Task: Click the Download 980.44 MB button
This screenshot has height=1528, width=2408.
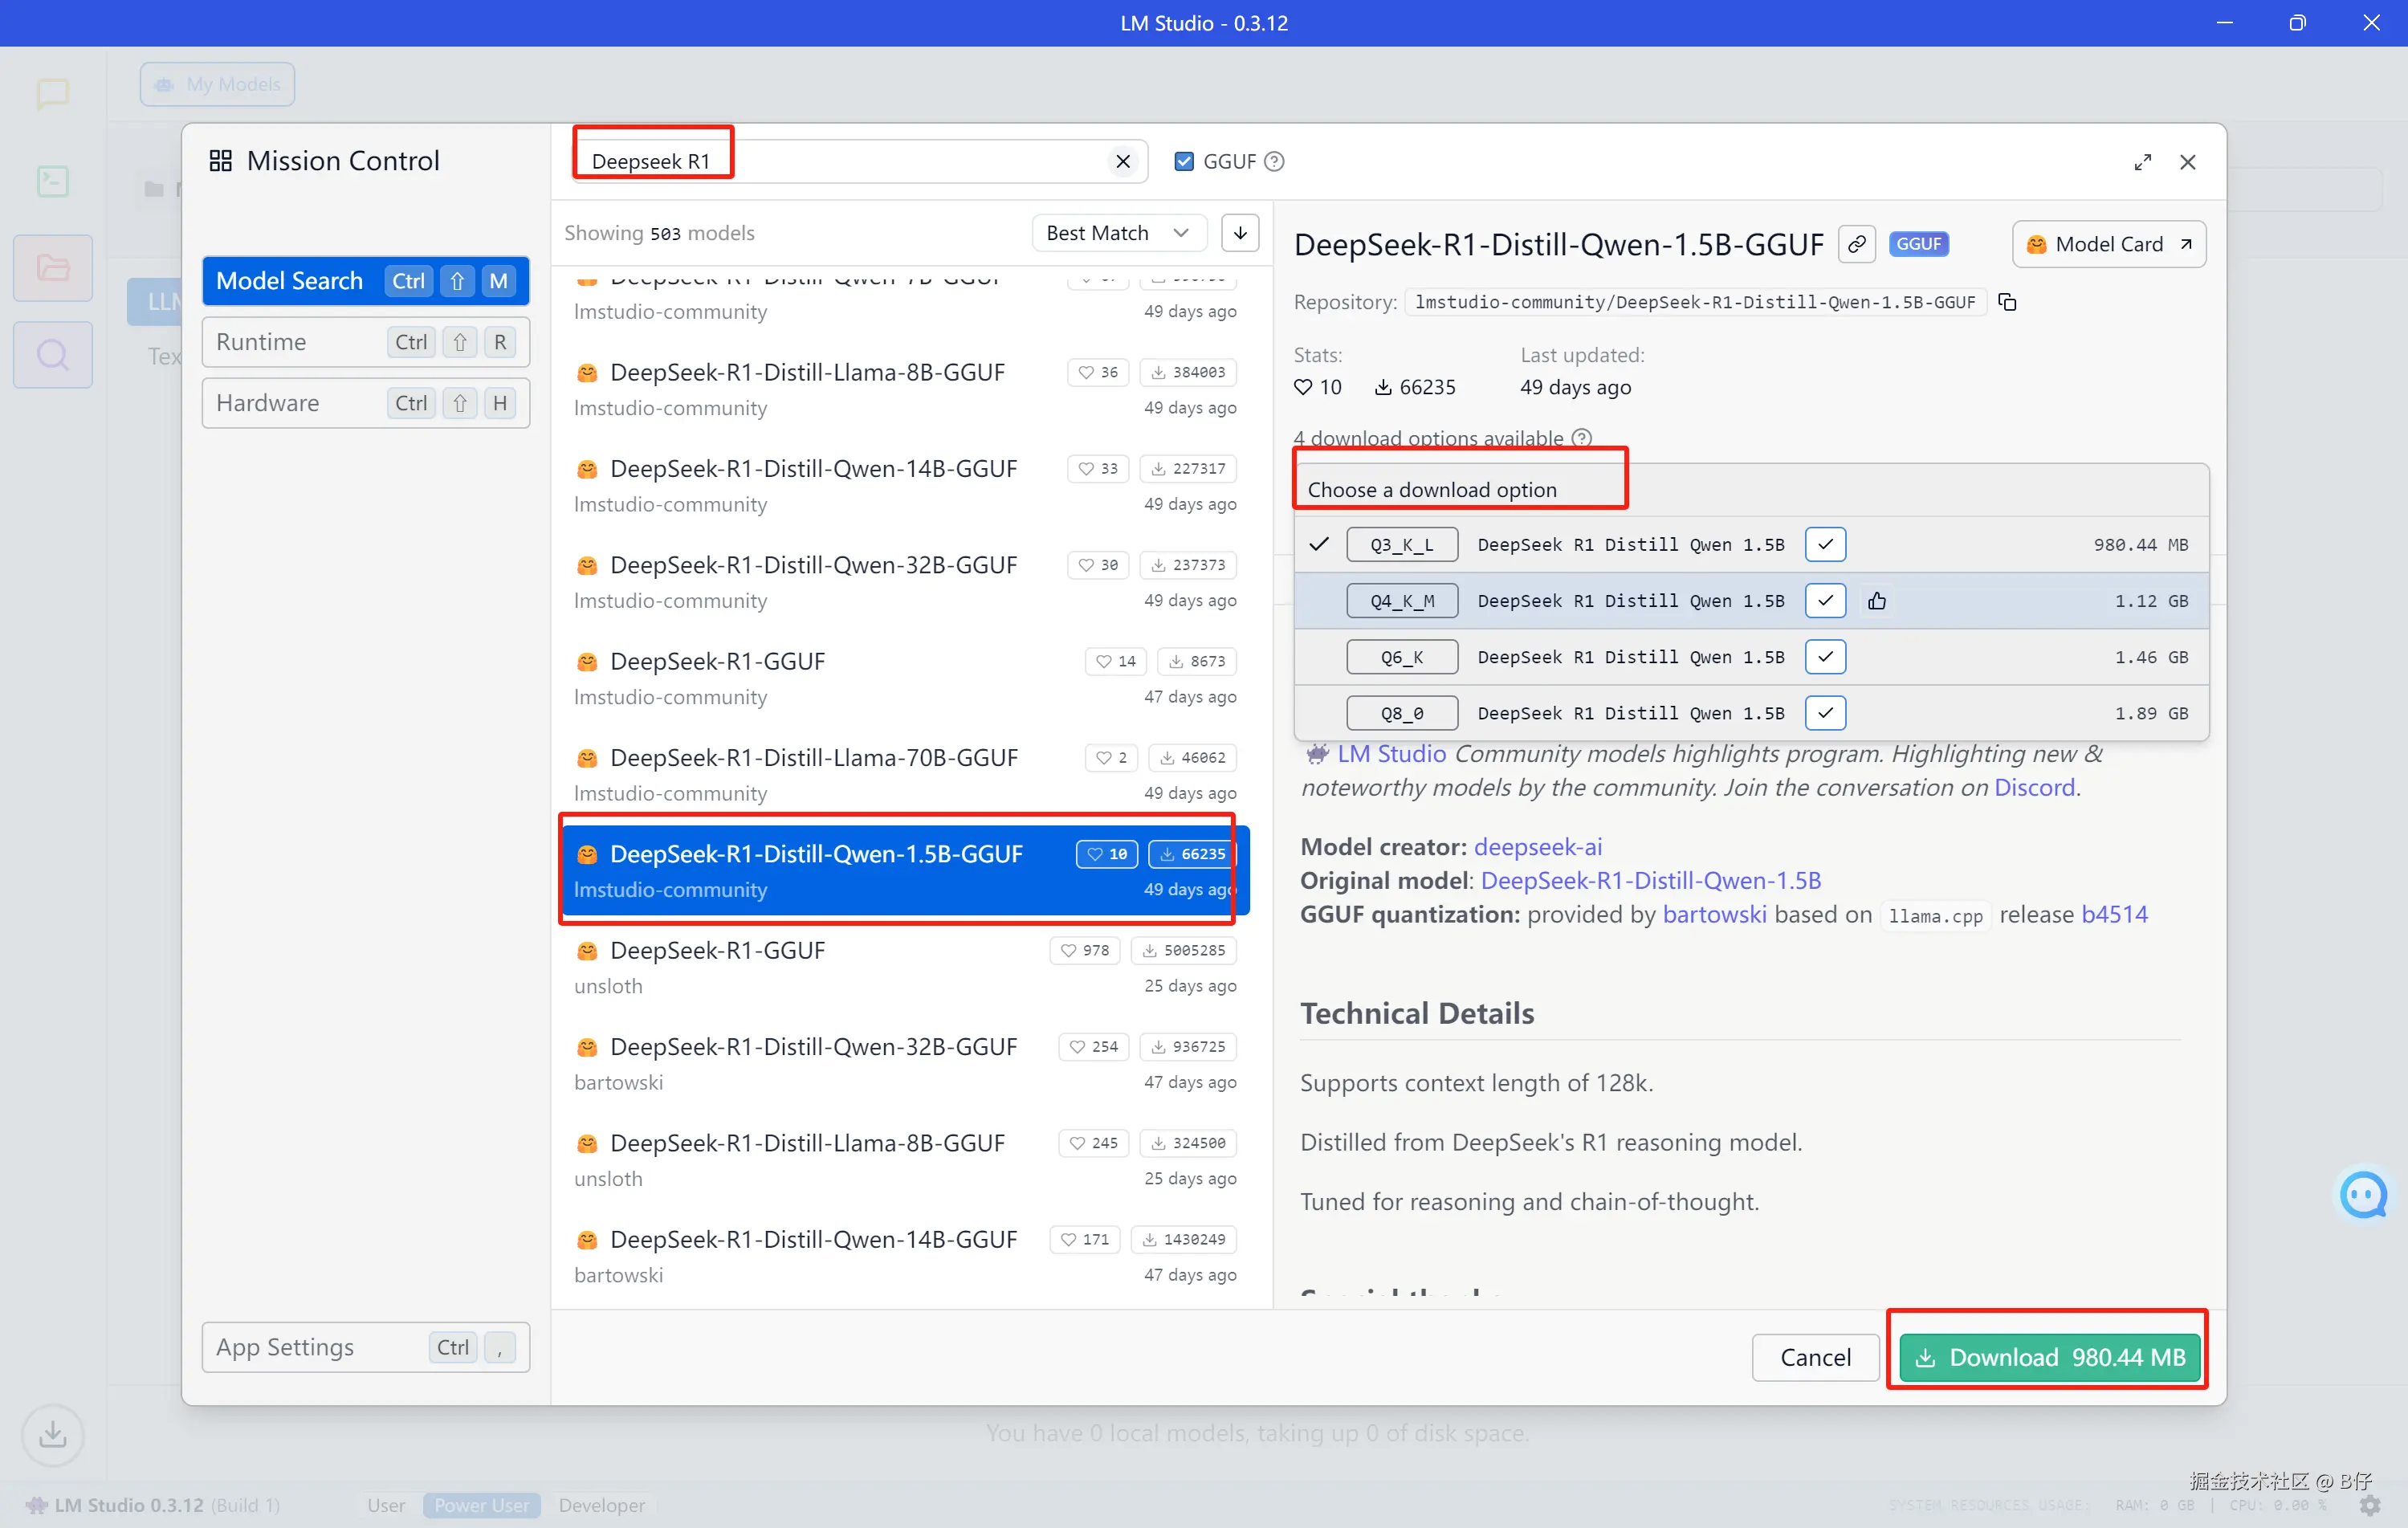Action: (x=2049, y=1357)
